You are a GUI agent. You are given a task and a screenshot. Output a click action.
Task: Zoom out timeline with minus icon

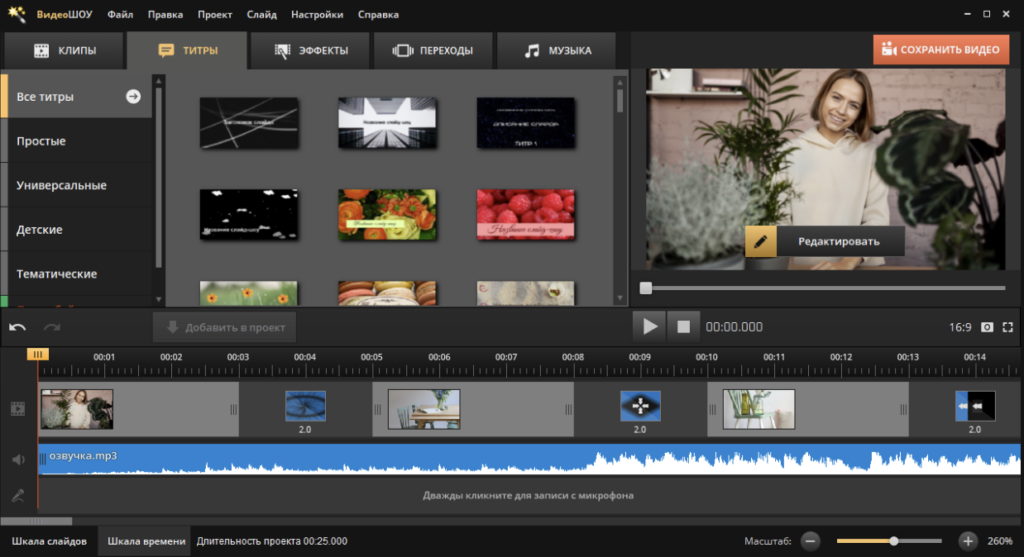coord(810,541)
